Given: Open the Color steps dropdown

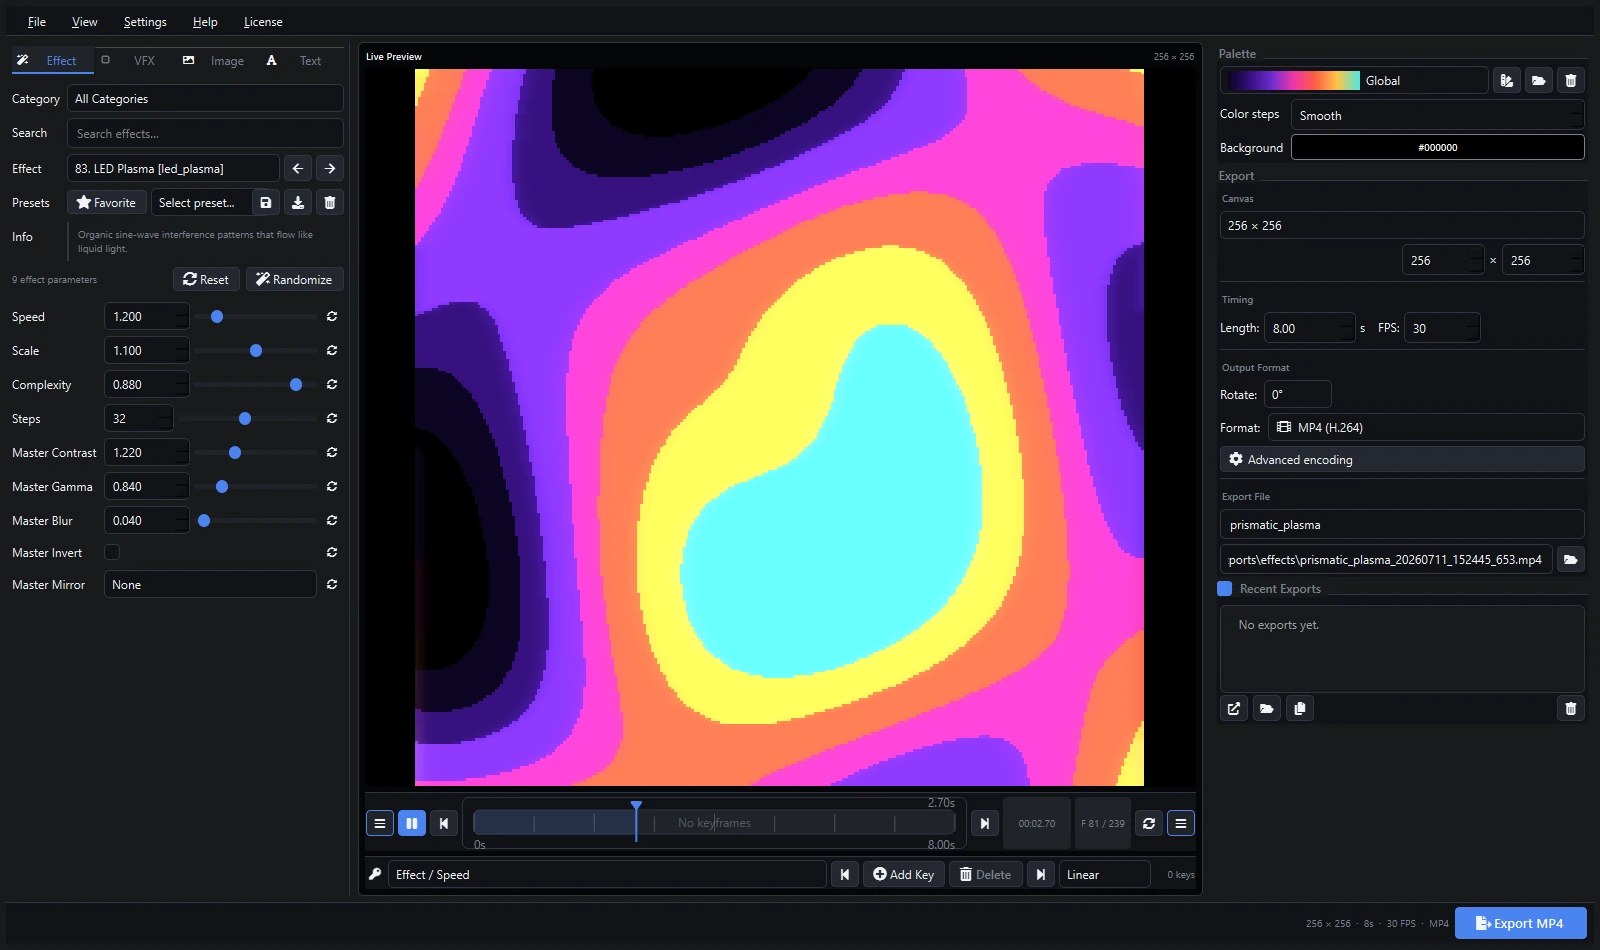Looking at the screenshot, I should [x=1438, y=115].
